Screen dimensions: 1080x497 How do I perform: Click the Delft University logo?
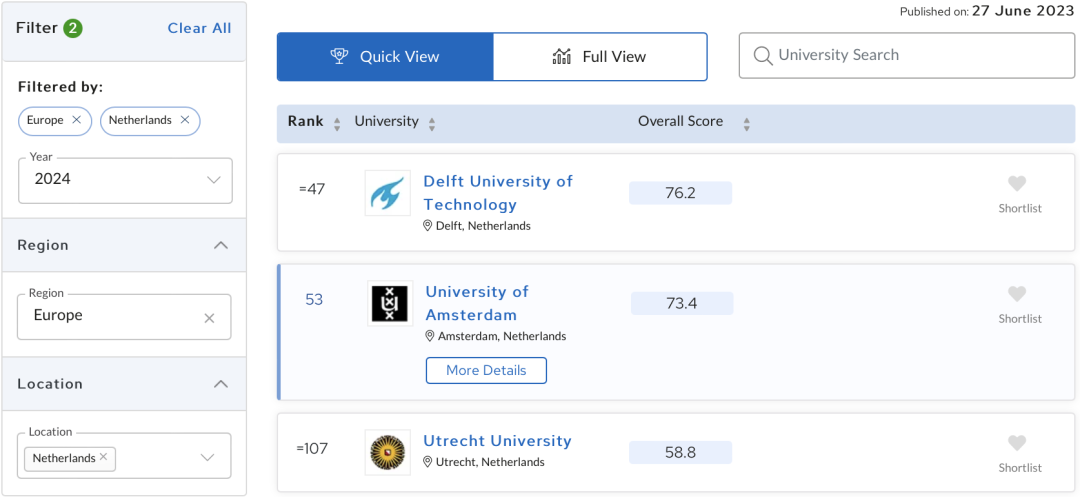[387, 193]
